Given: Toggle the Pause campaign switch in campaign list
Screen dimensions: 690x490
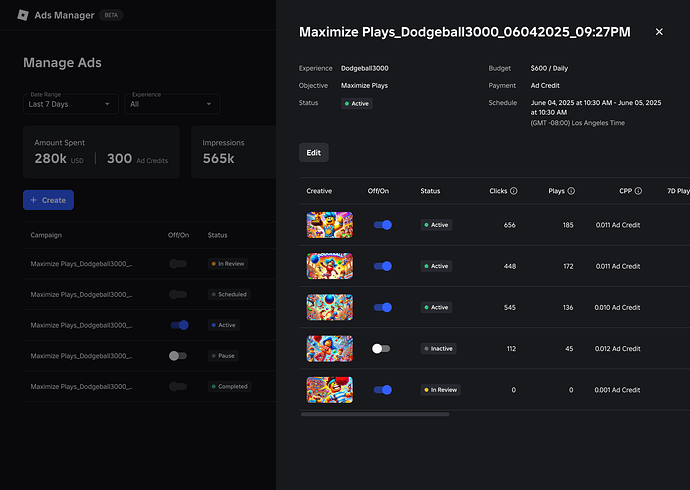Looking at the screenshot, I should (178, 356).
